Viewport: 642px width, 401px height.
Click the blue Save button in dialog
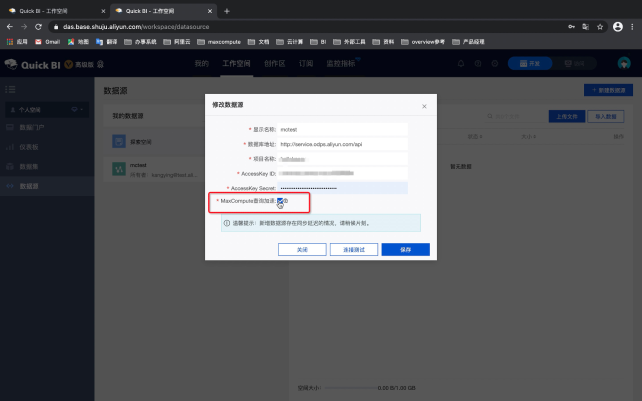pos(405,249)
